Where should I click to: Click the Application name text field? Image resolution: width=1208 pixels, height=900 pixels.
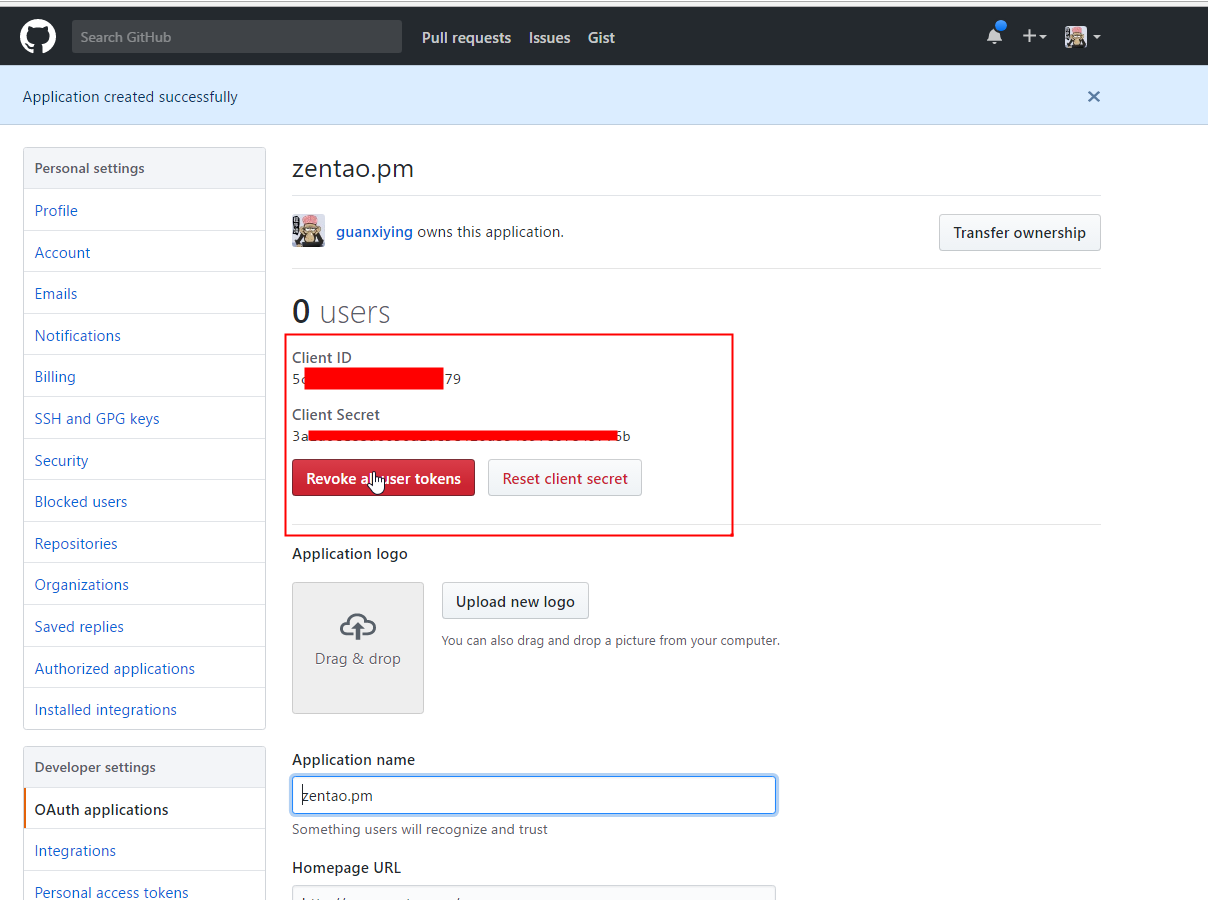534,795
